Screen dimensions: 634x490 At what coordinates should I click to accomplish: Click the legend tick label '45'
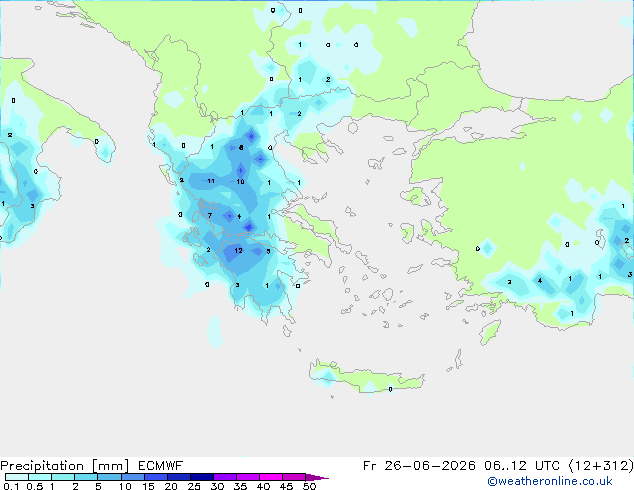(286, 486)
